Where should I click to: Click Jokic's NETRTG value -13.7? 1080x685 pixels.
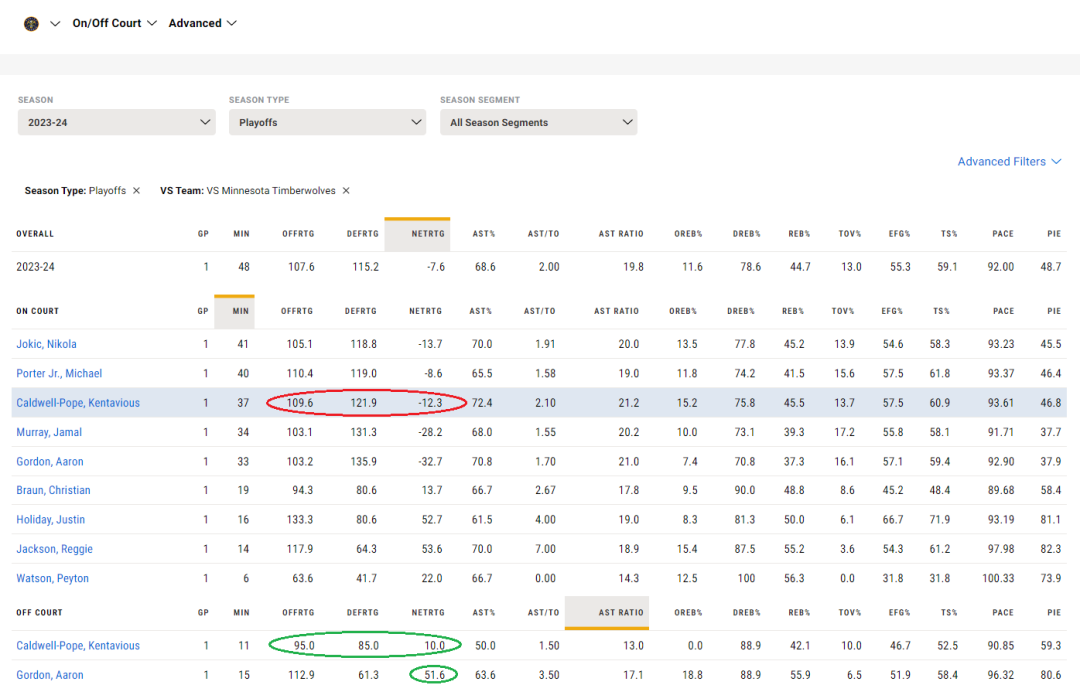click(x=430, y=344)
